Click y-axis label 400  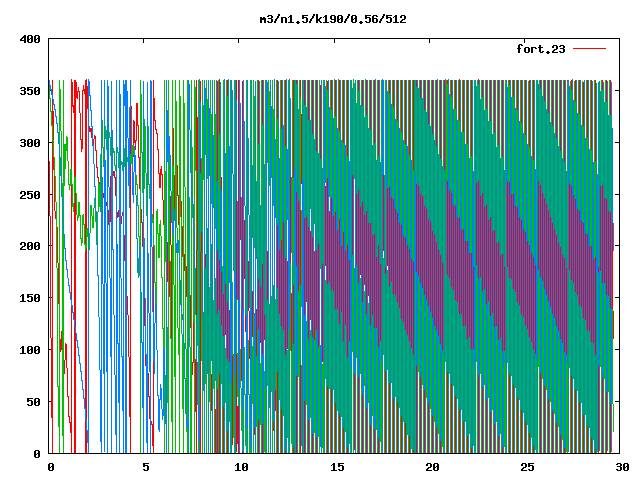coord(30,39)
